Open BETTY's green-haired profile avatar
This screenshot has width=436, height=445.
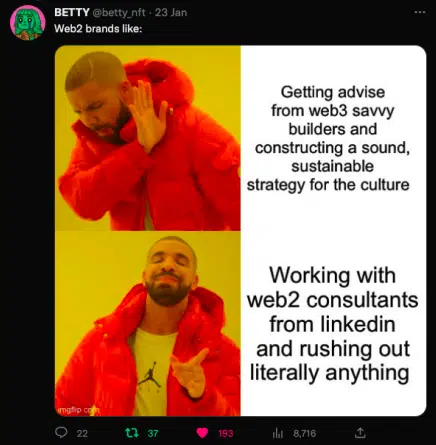point(28,23)
